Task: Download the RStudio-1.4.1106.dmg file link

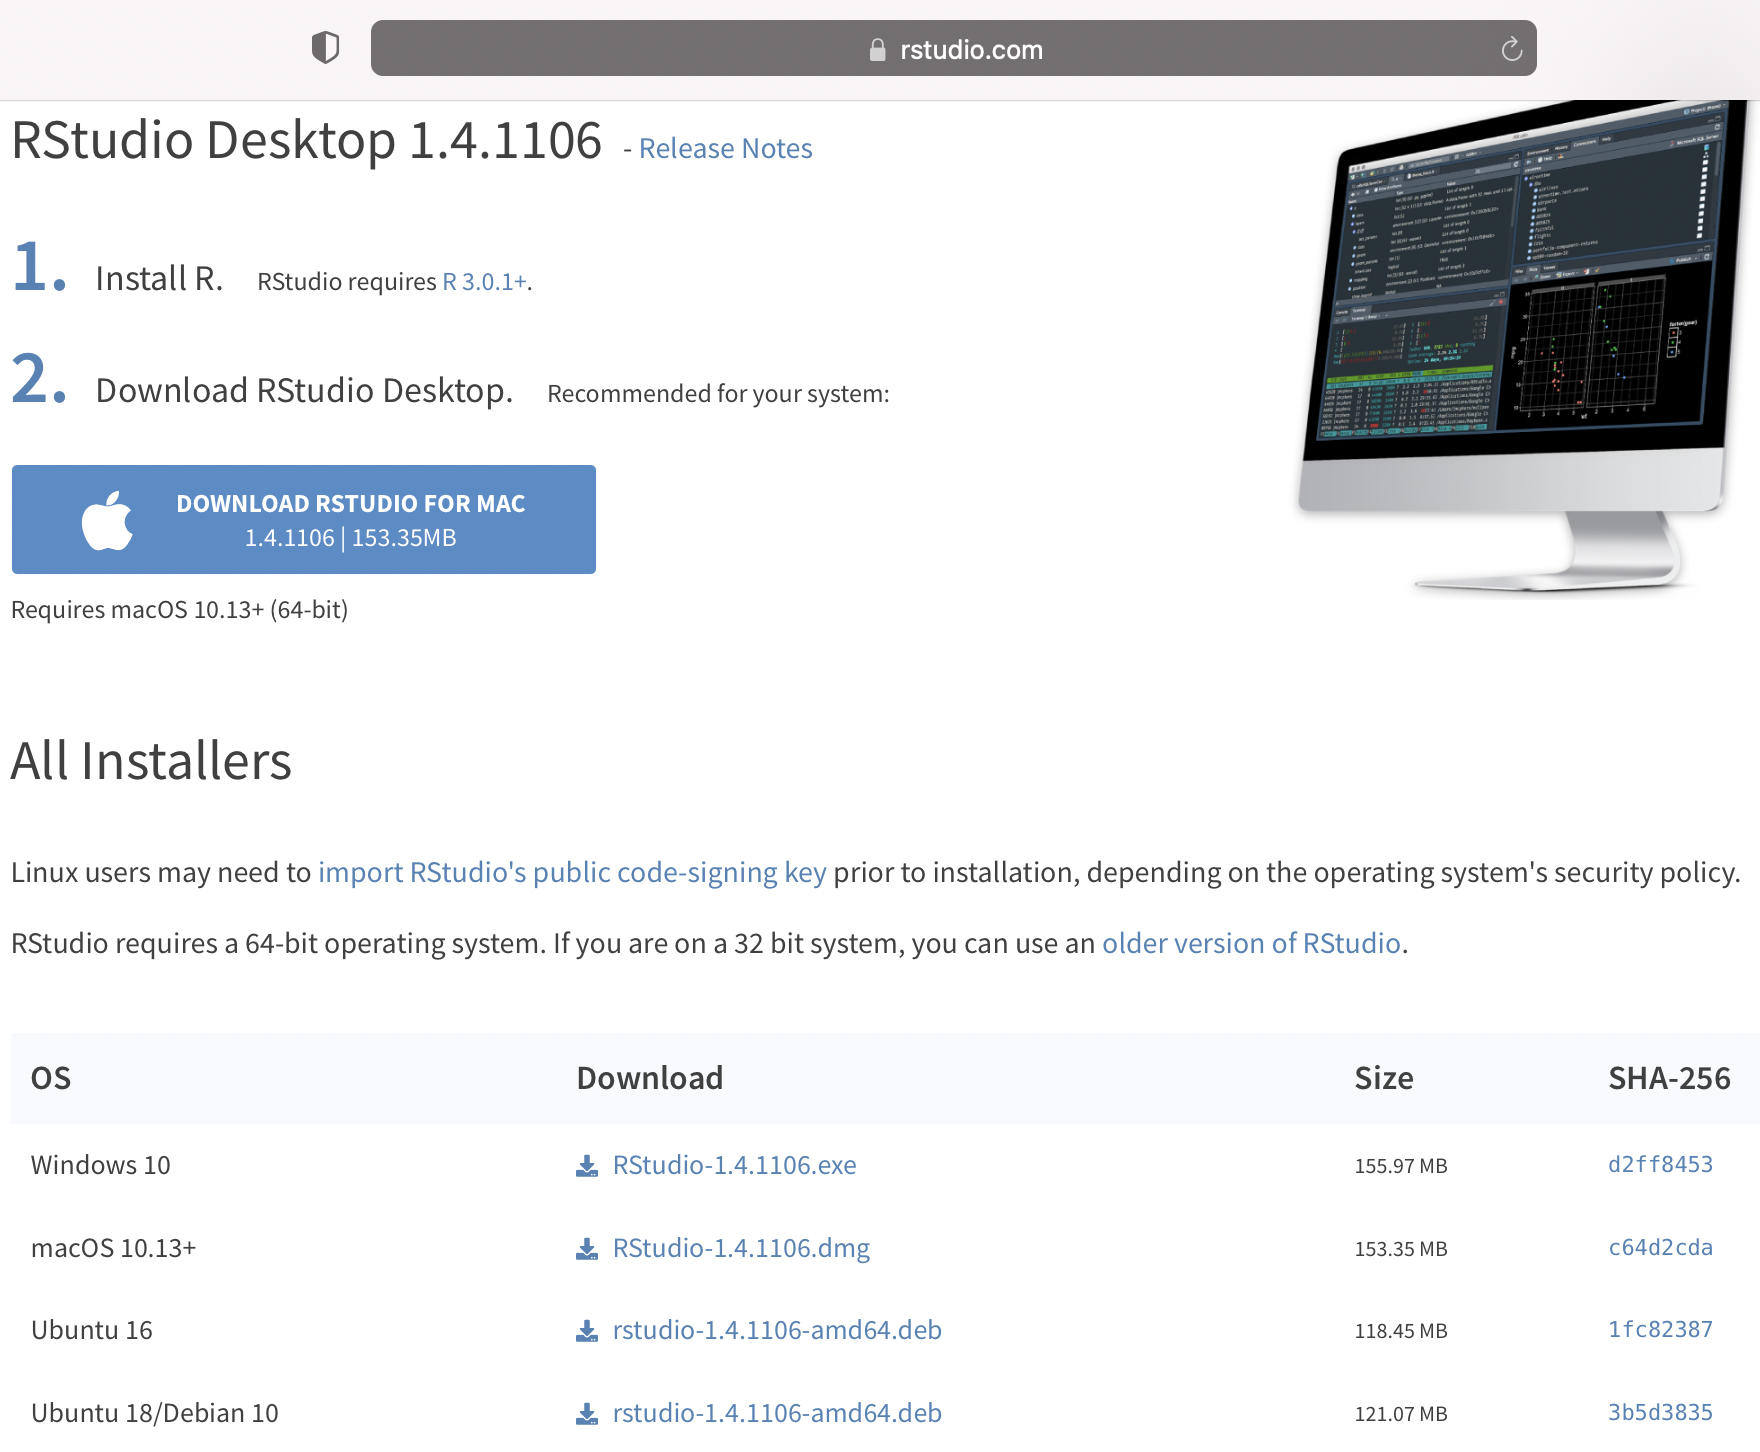Action: coord(741,1249)
